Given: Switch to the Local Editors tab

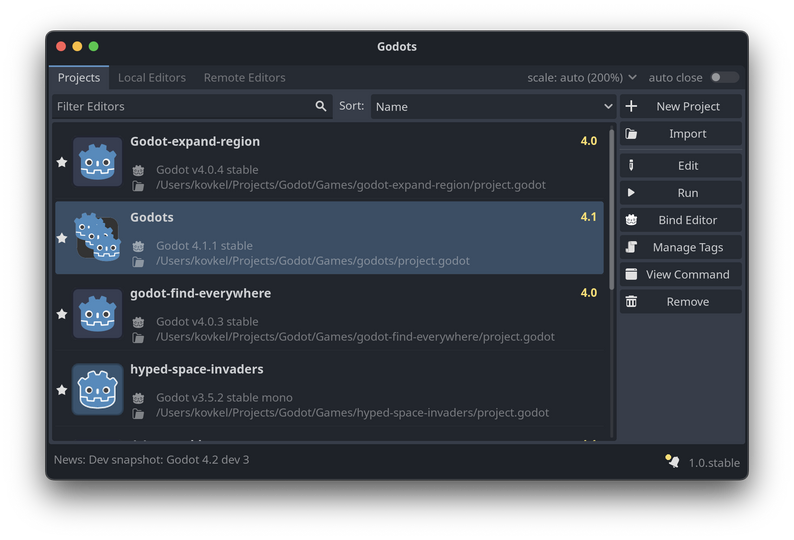Looking at the screenshot, I should pos(151,78).
